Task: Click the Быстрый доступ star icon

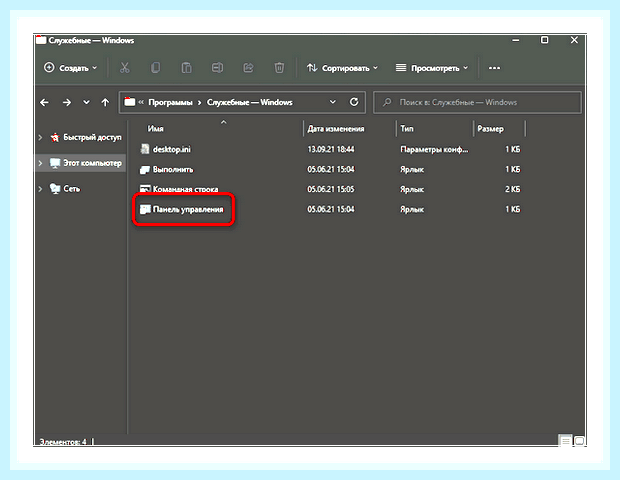Action: click(55, 137)
